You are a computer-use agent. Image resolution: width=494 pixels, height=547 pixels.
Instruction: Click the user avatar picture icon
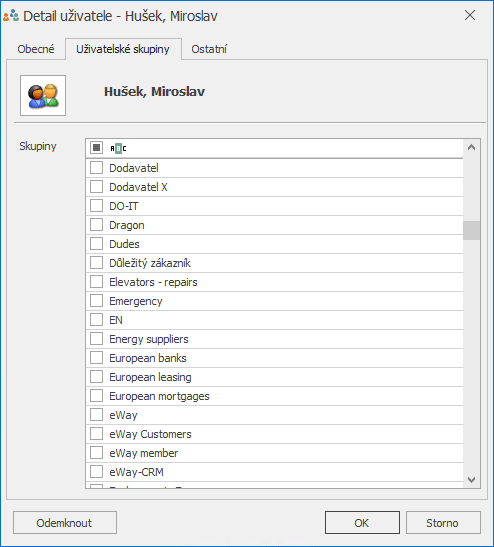(x=43, y=95)
